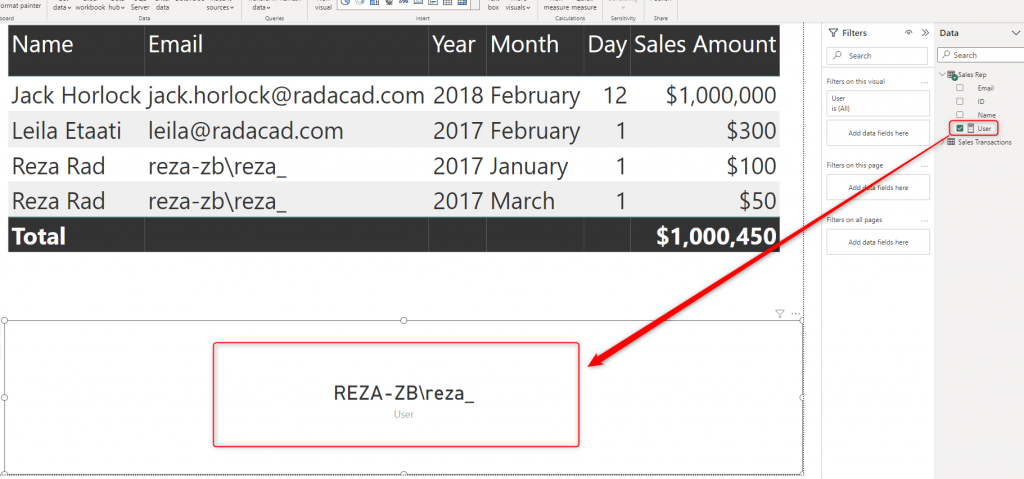Check the Email field checkbox
The width and height of the screenshot is (1024, 479).
coord(960,88)
